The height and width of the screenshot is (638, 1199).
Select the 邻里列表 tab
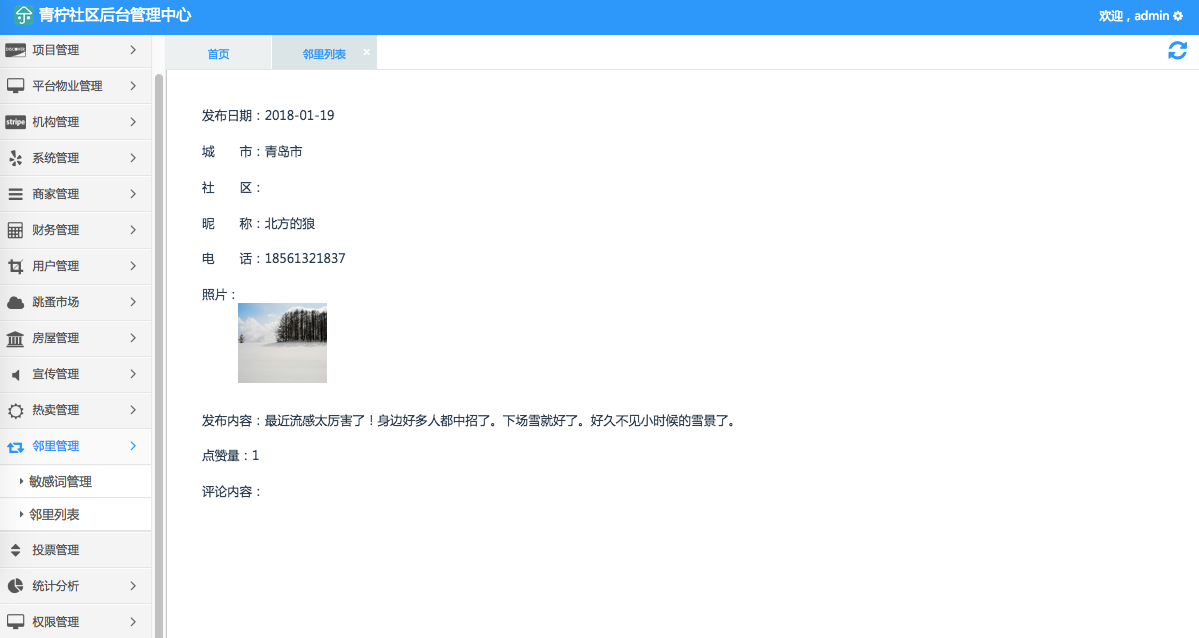(324, 54)
